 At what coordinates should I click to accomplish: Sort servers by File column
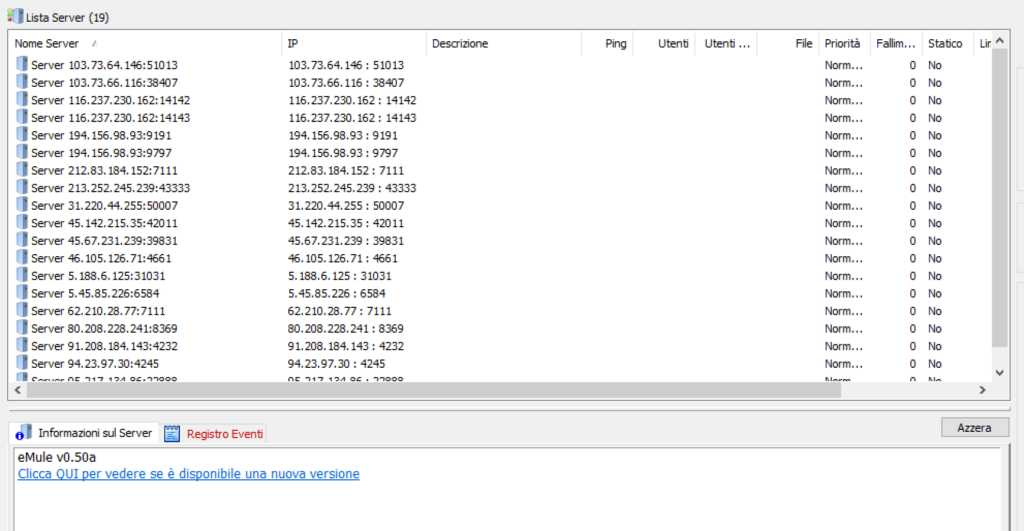tap(788, 44)
